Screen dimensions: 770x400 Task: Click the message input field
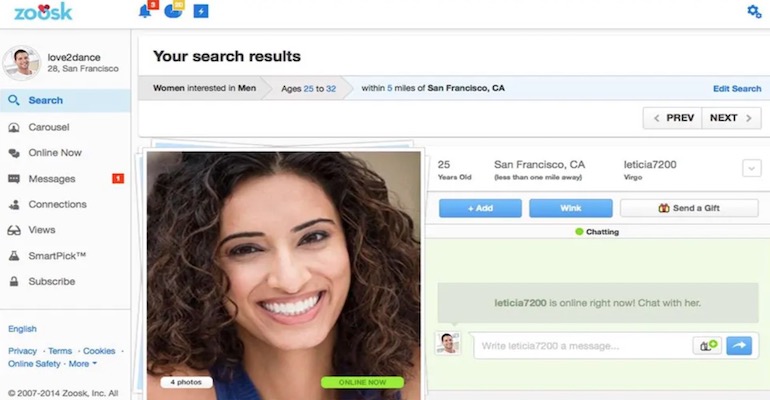(x=580, y=346)
